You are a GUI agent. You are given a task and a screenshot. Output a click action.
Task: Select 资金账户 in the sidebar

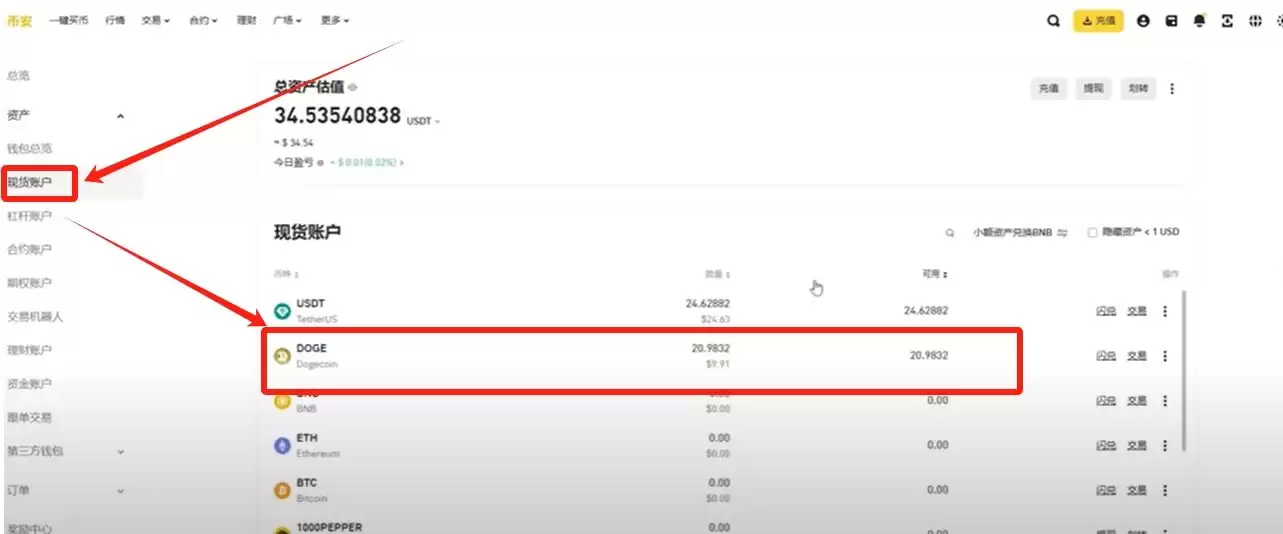point(30,384)
